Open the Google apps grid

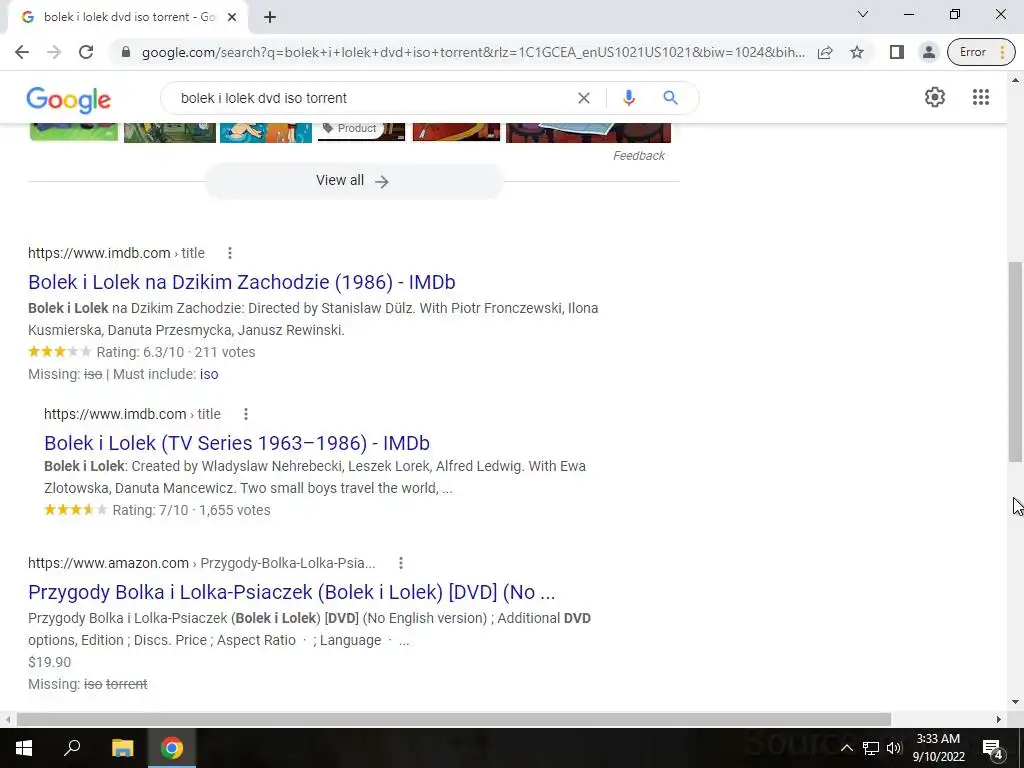coord(981,97)
